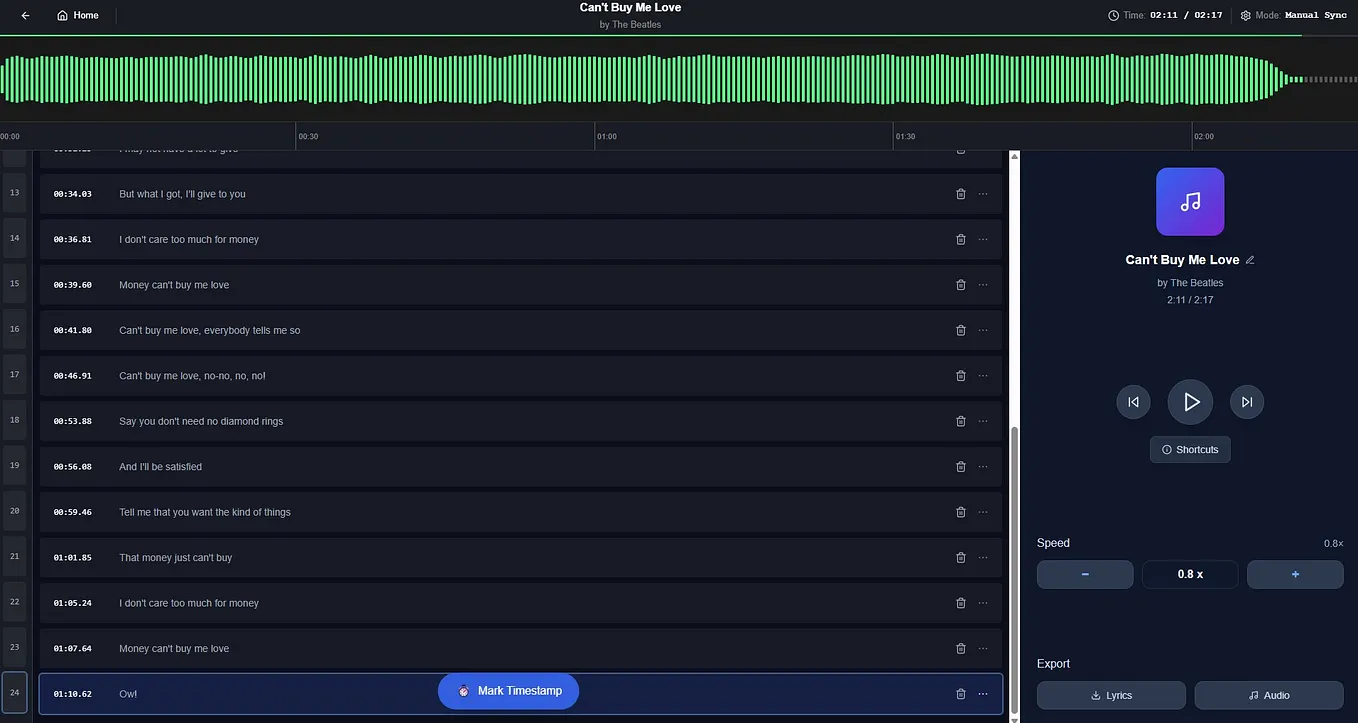This screenshot has width=1358, height=723.
Task: Edit the song title using the pencil icon
Action: coord(1250,259)
